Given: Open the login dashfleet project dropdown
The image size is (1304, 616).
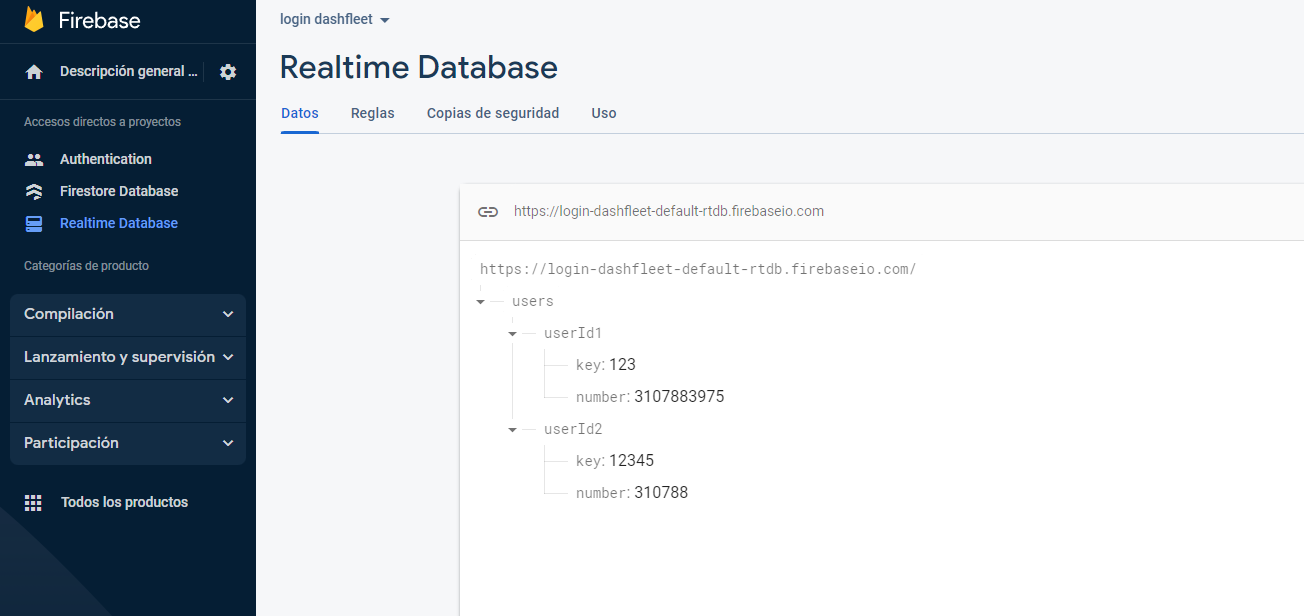Looking at the screenshot, I should (x=335, y=19).
